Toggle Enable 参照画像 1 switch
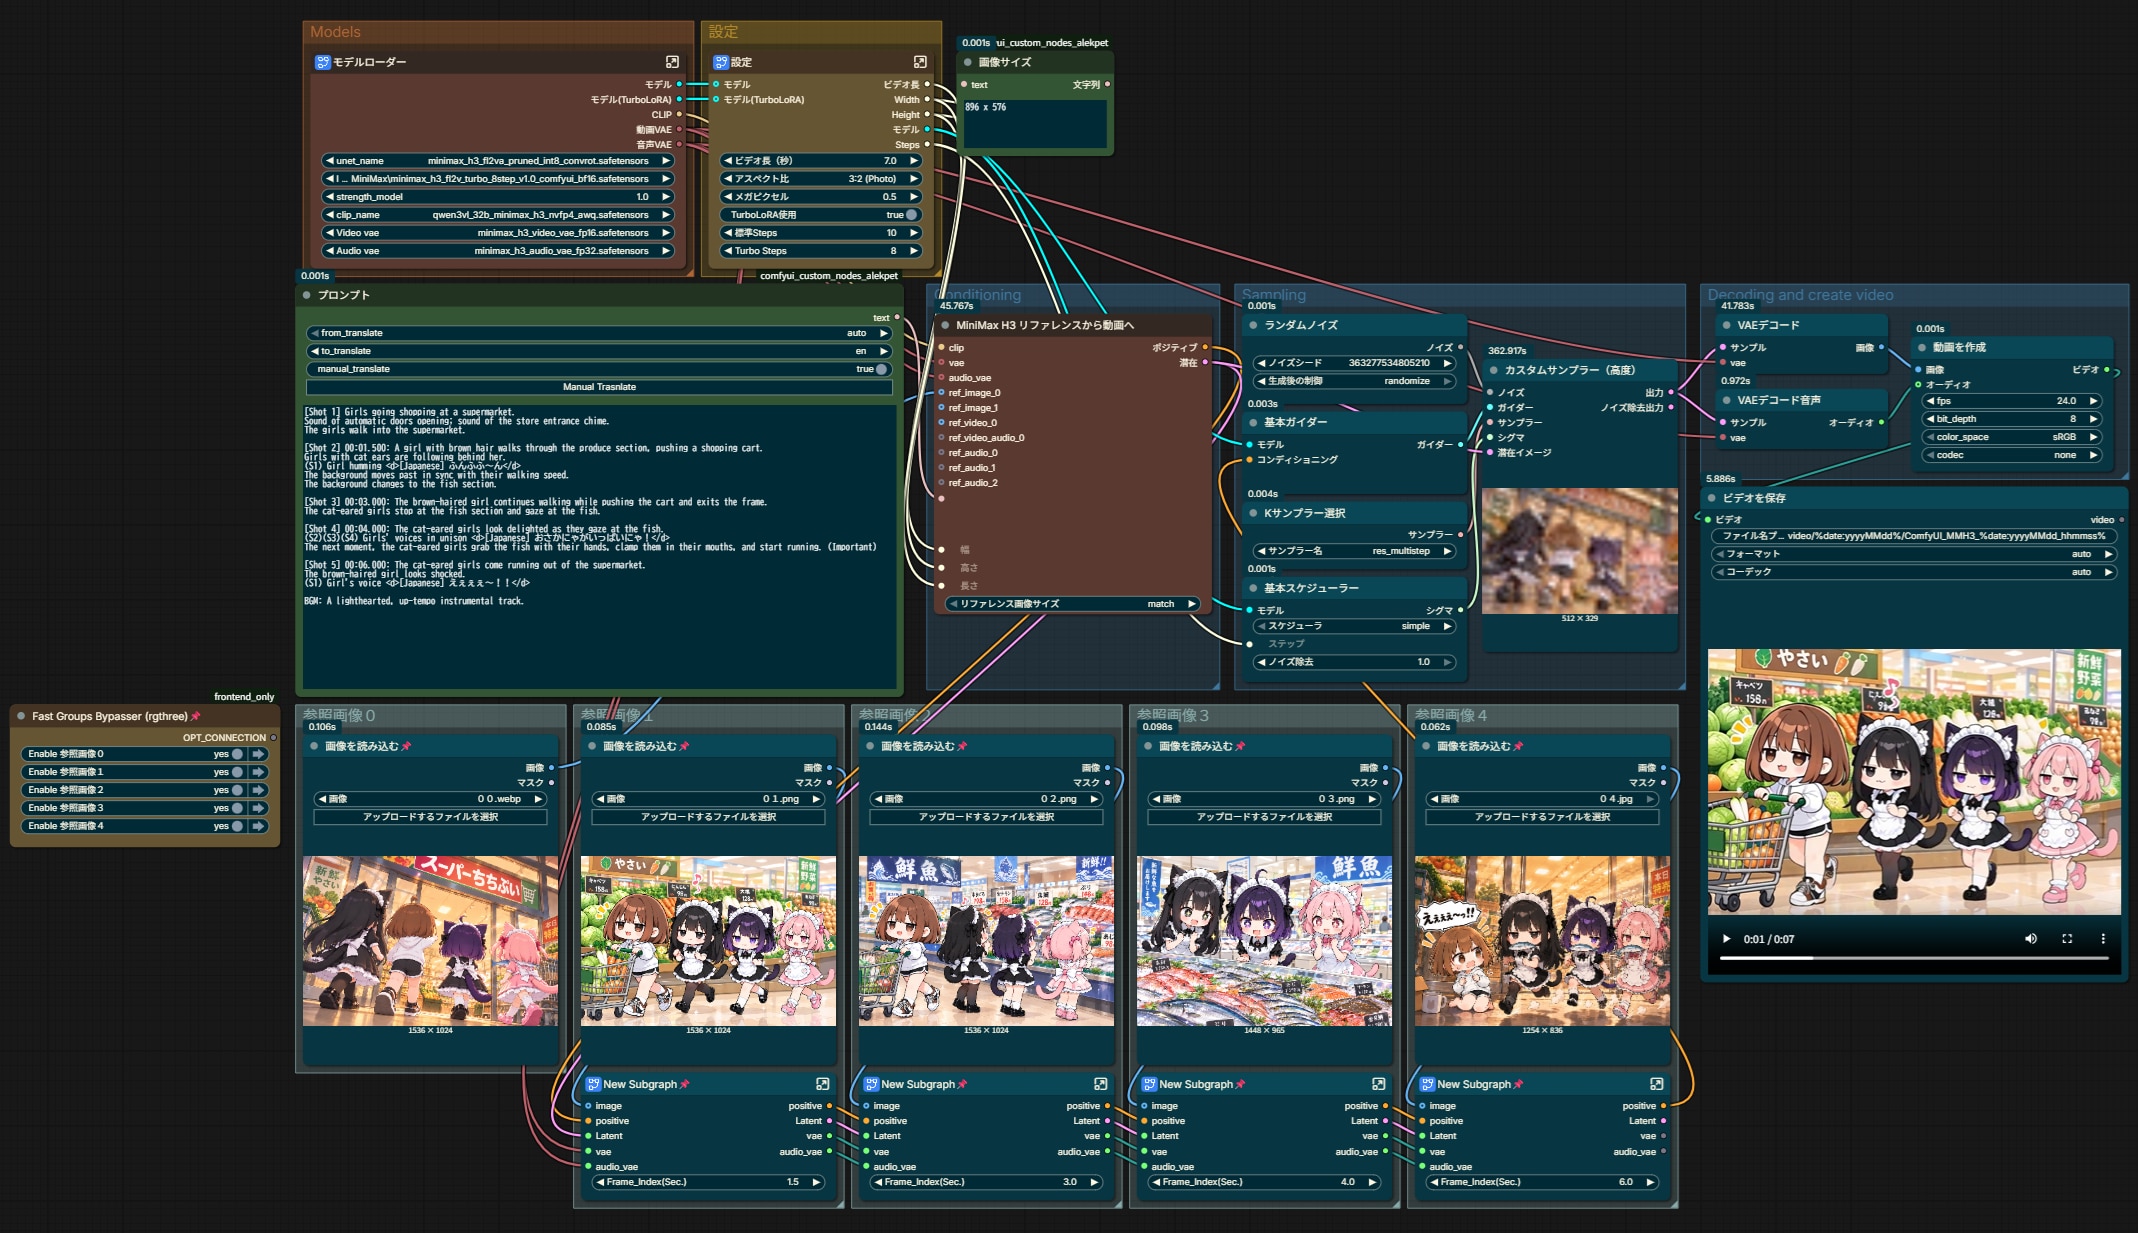 click(237, 772)
